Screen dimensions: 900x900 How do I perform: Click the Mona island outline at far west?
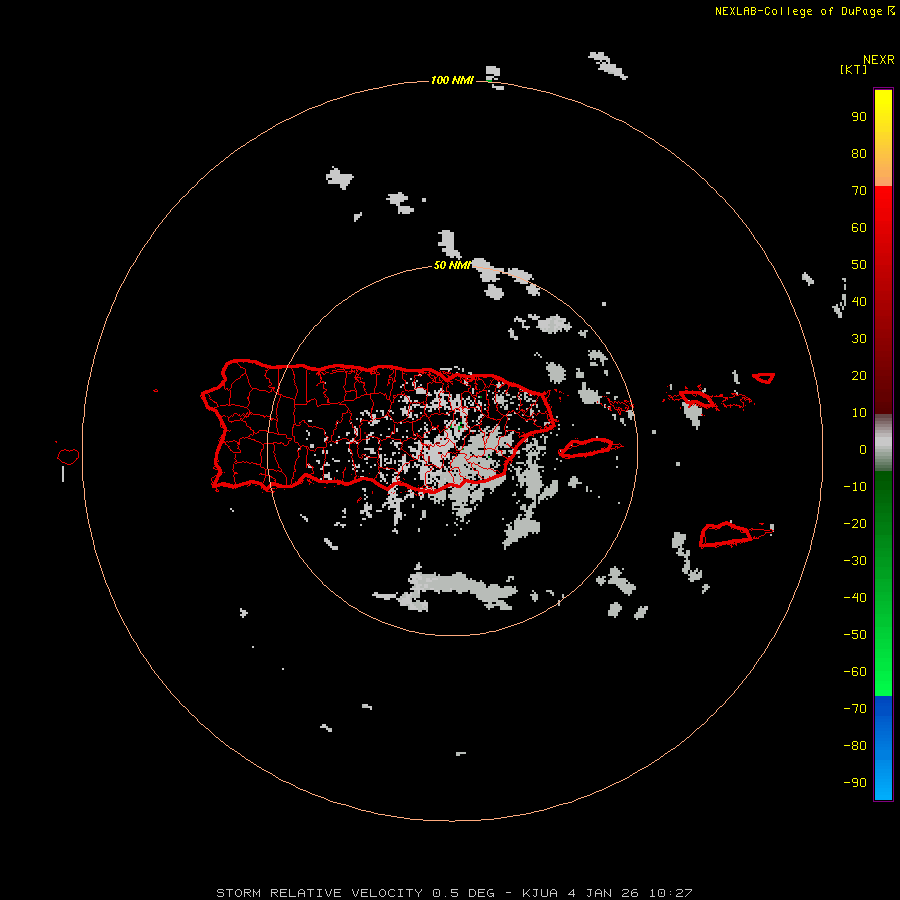point(68,456)
